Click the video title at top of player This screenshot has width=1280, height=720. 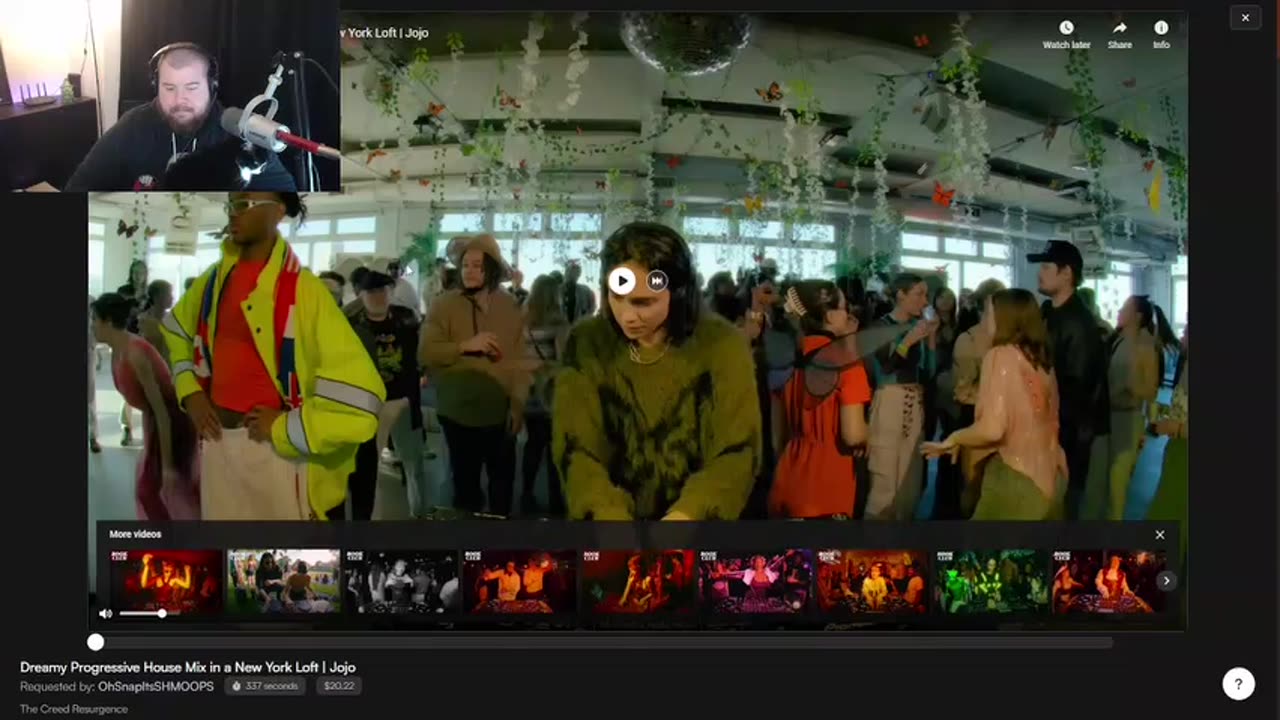pyautogui.click(x=385, y=33)
